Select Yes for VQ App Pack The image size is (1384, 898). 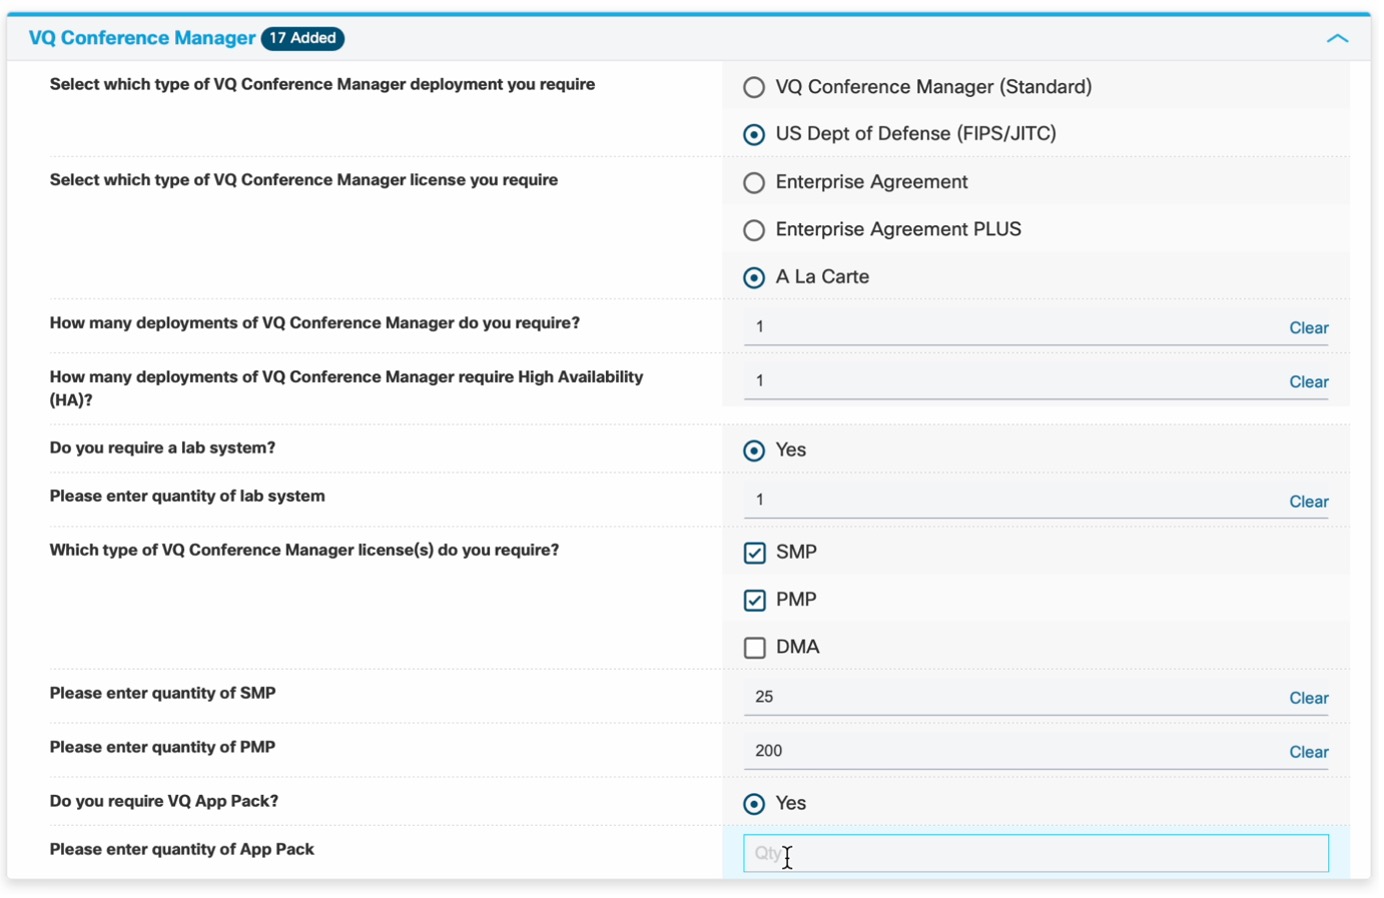[754, 804]
